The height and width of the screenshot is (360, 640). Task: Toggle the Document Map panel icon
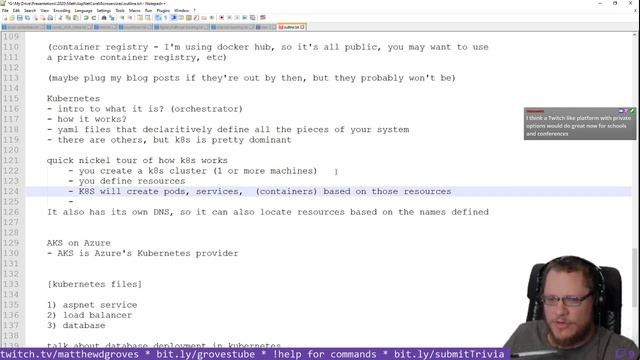coord(189,18)
